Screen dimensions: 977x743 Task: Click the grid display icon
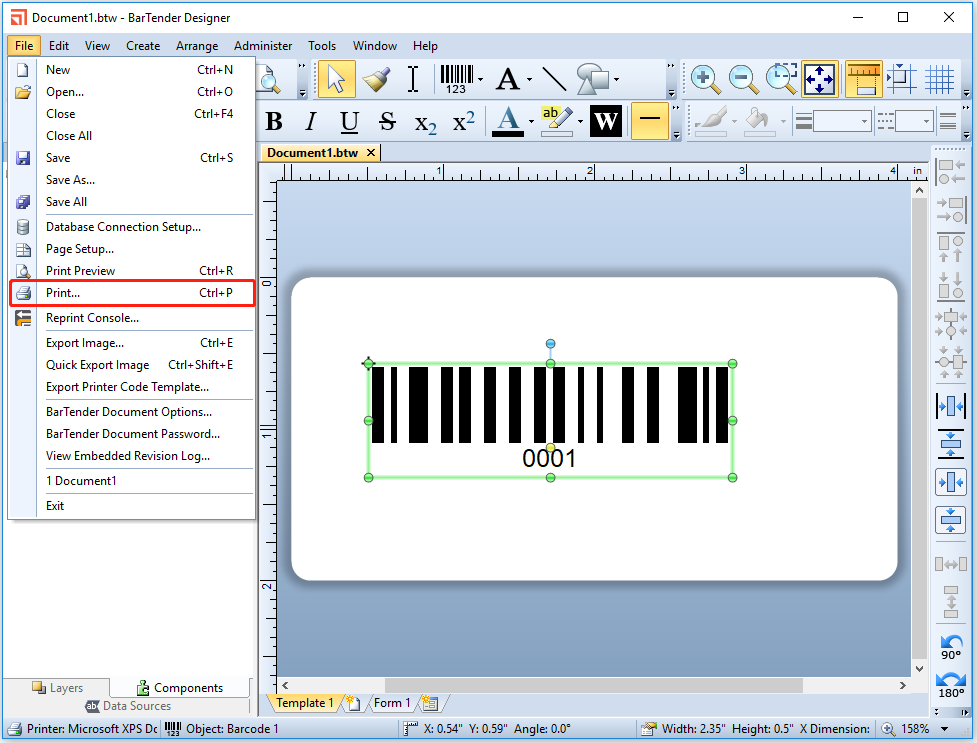(939, 79)
